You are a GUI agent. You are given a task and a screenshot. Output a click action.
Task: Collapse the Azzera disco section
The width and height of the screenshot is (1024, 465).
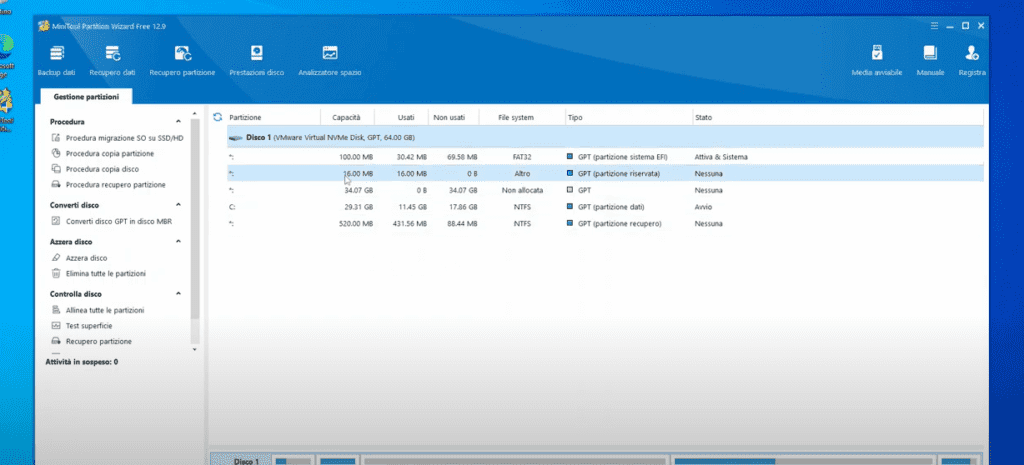[x=179, y=242]
